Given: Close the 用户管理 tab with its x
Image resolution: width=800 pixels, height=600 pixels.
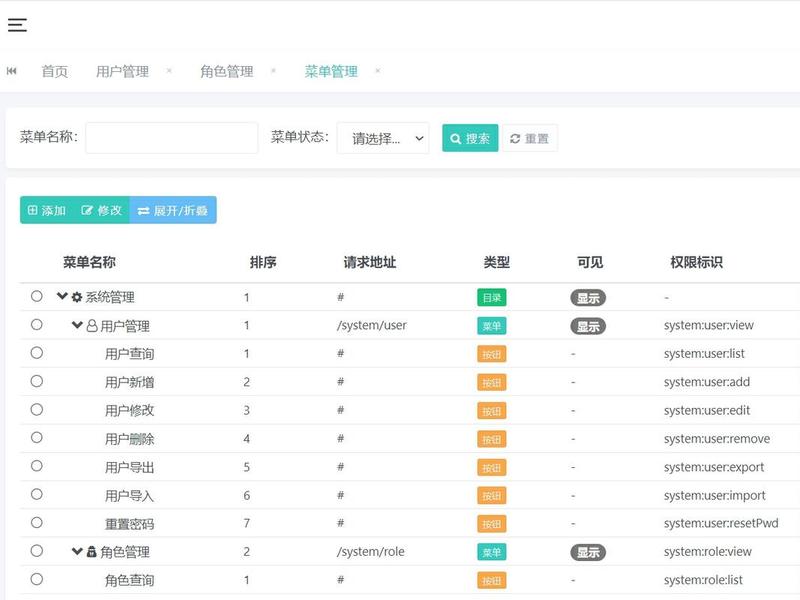Looking at the screenshot, I should tap(169, 70).
